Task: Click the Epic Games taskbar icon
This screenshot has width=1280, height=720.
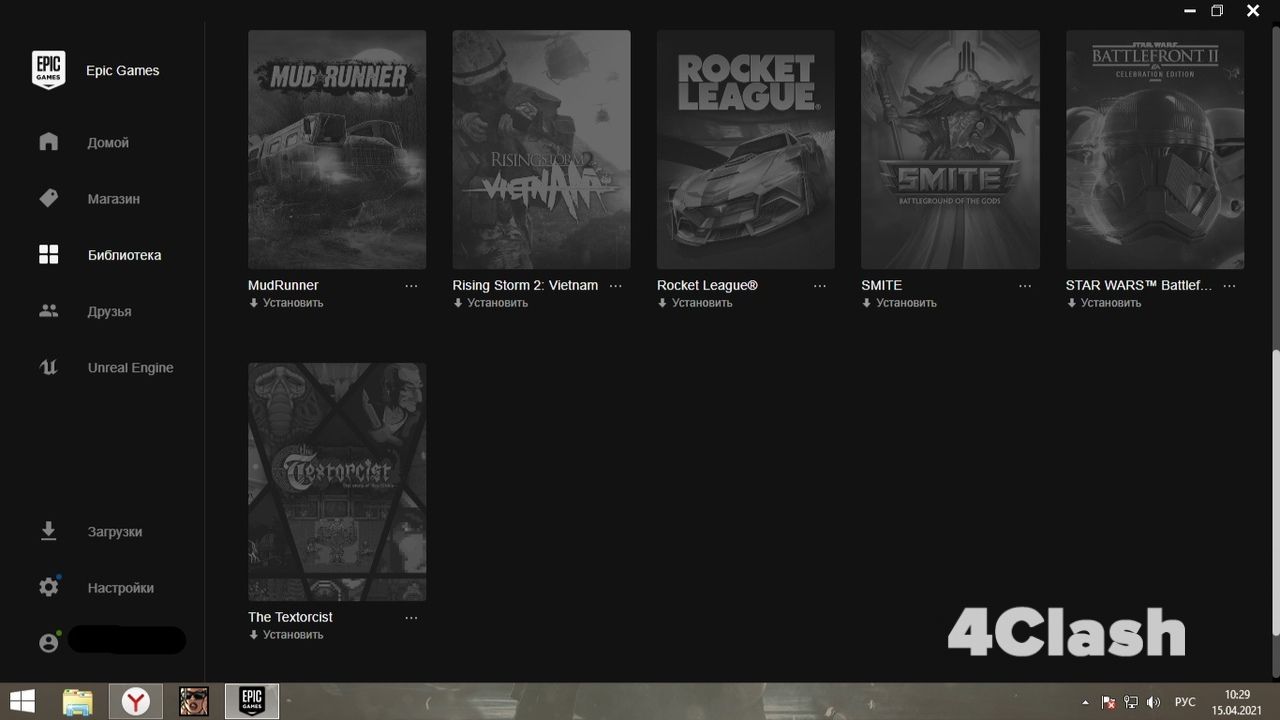Action: click(x=251, y=701)
